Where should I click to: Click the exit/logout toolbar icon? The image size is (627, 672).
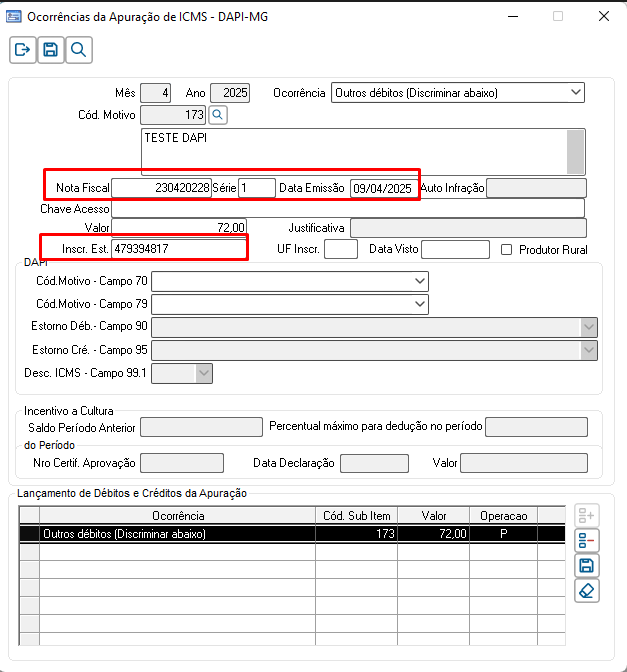coord(23,50)
